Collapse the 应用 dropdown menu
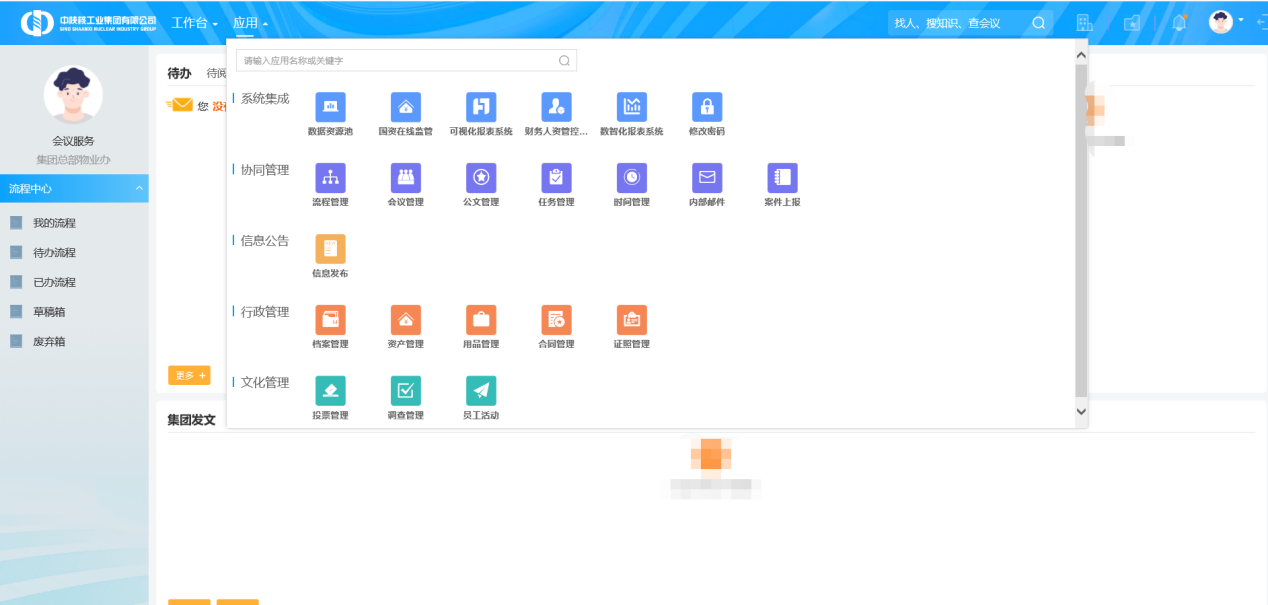 [x=249, y=23]
